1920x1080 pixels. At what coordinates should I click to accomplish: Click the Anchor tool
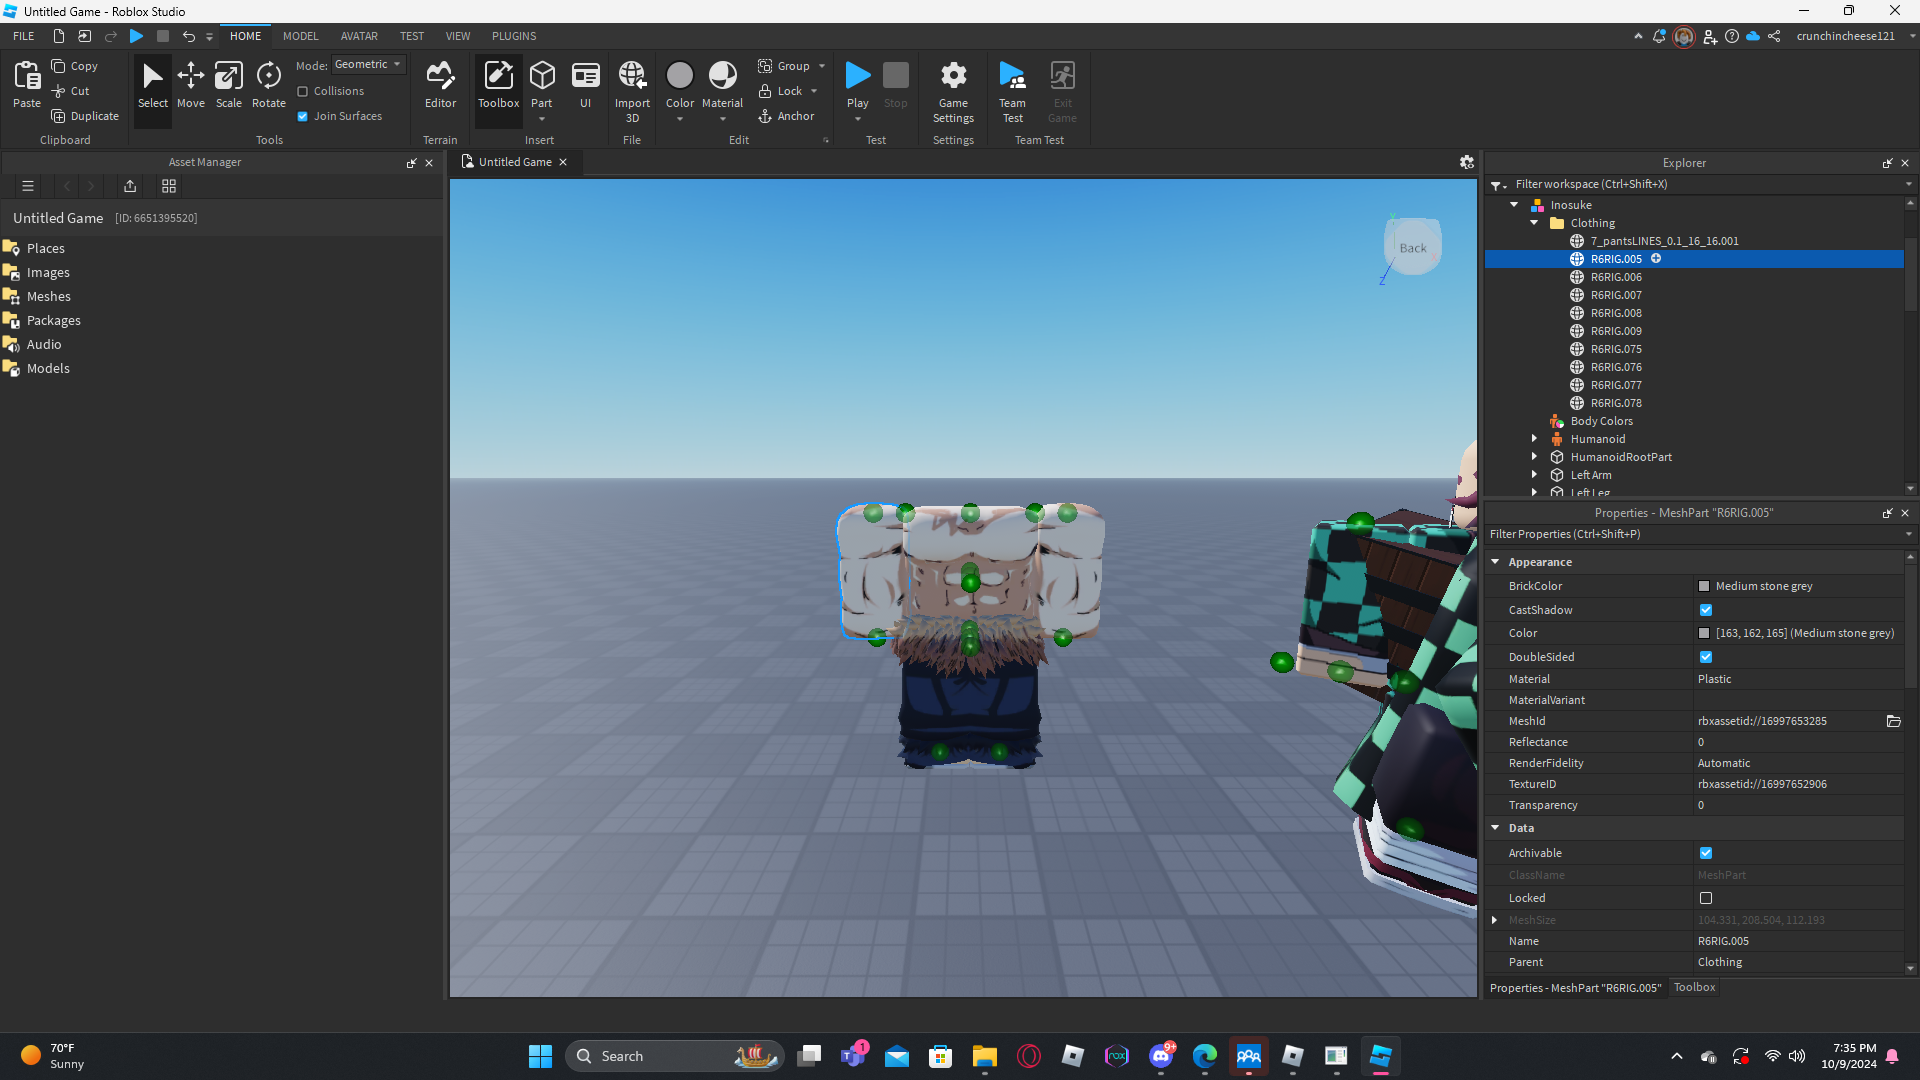click(786, 116)
